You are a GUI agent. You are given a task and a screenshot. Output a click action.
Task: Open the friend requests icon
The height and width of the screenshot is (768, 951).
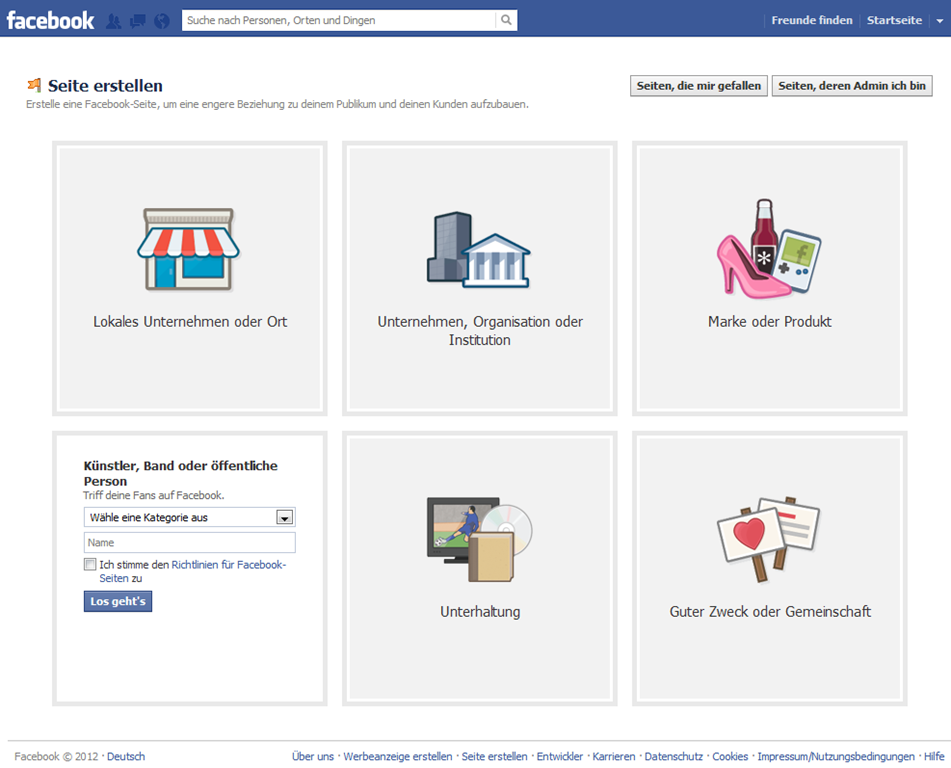113,21
